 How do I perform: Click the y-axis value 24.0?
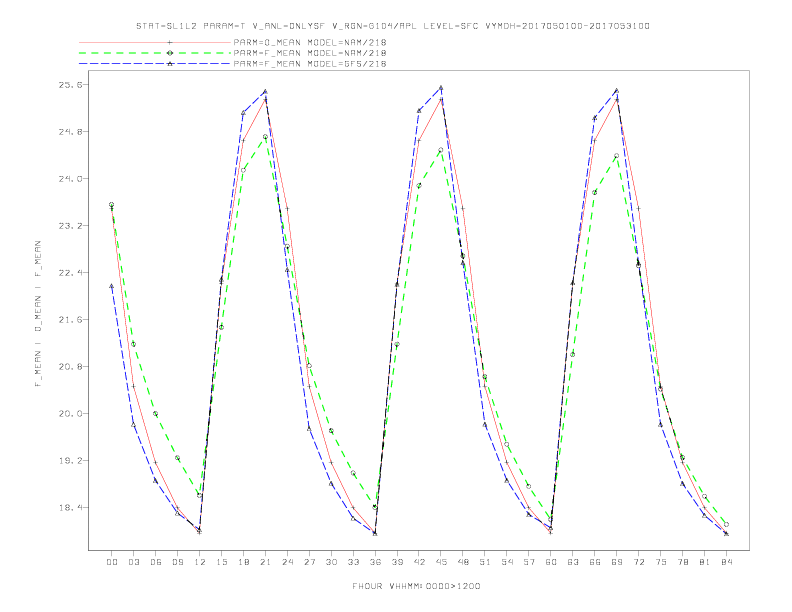pyautogui.click(x=71, y=179)
